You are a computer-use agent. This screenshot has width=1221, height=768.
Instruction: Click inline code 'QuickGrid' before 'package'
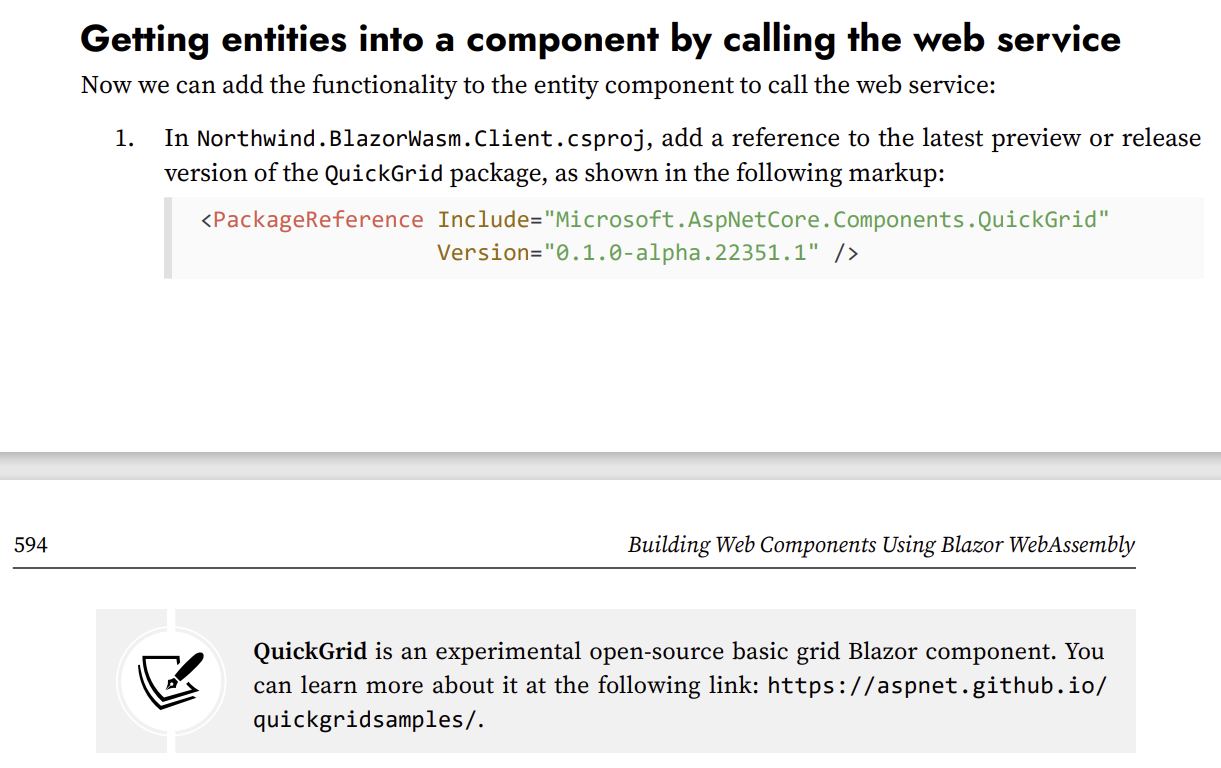[x=384, y=173]
